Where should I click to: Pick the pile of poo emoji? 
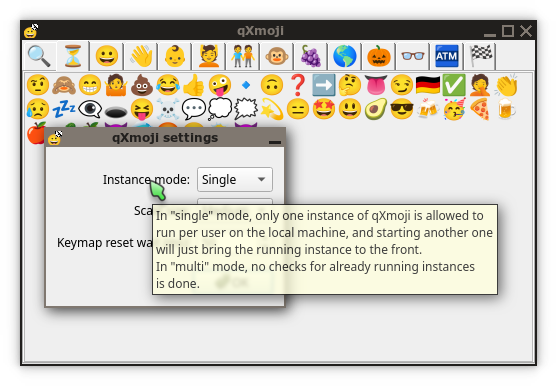(x=142, y=85)
